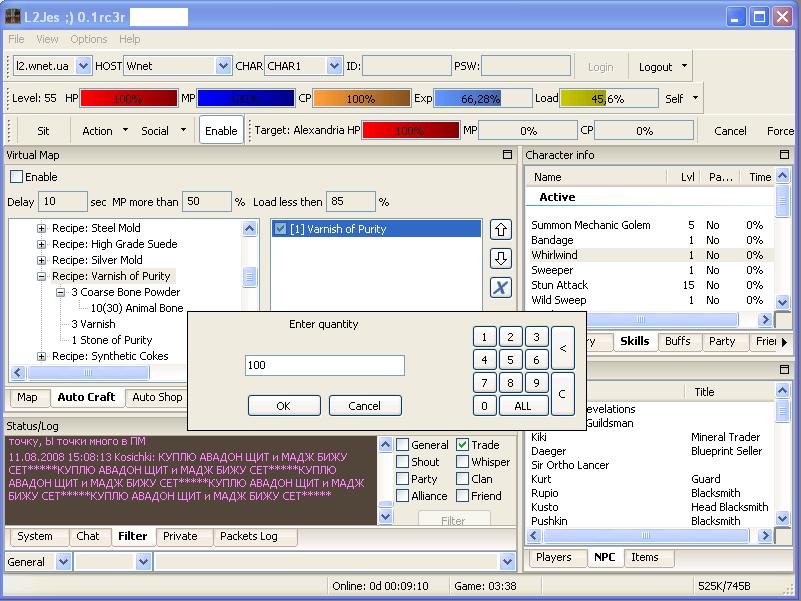Maximize the Character info panel
Image resolution: width=801 pixels, height=601 pixels.
785,154
